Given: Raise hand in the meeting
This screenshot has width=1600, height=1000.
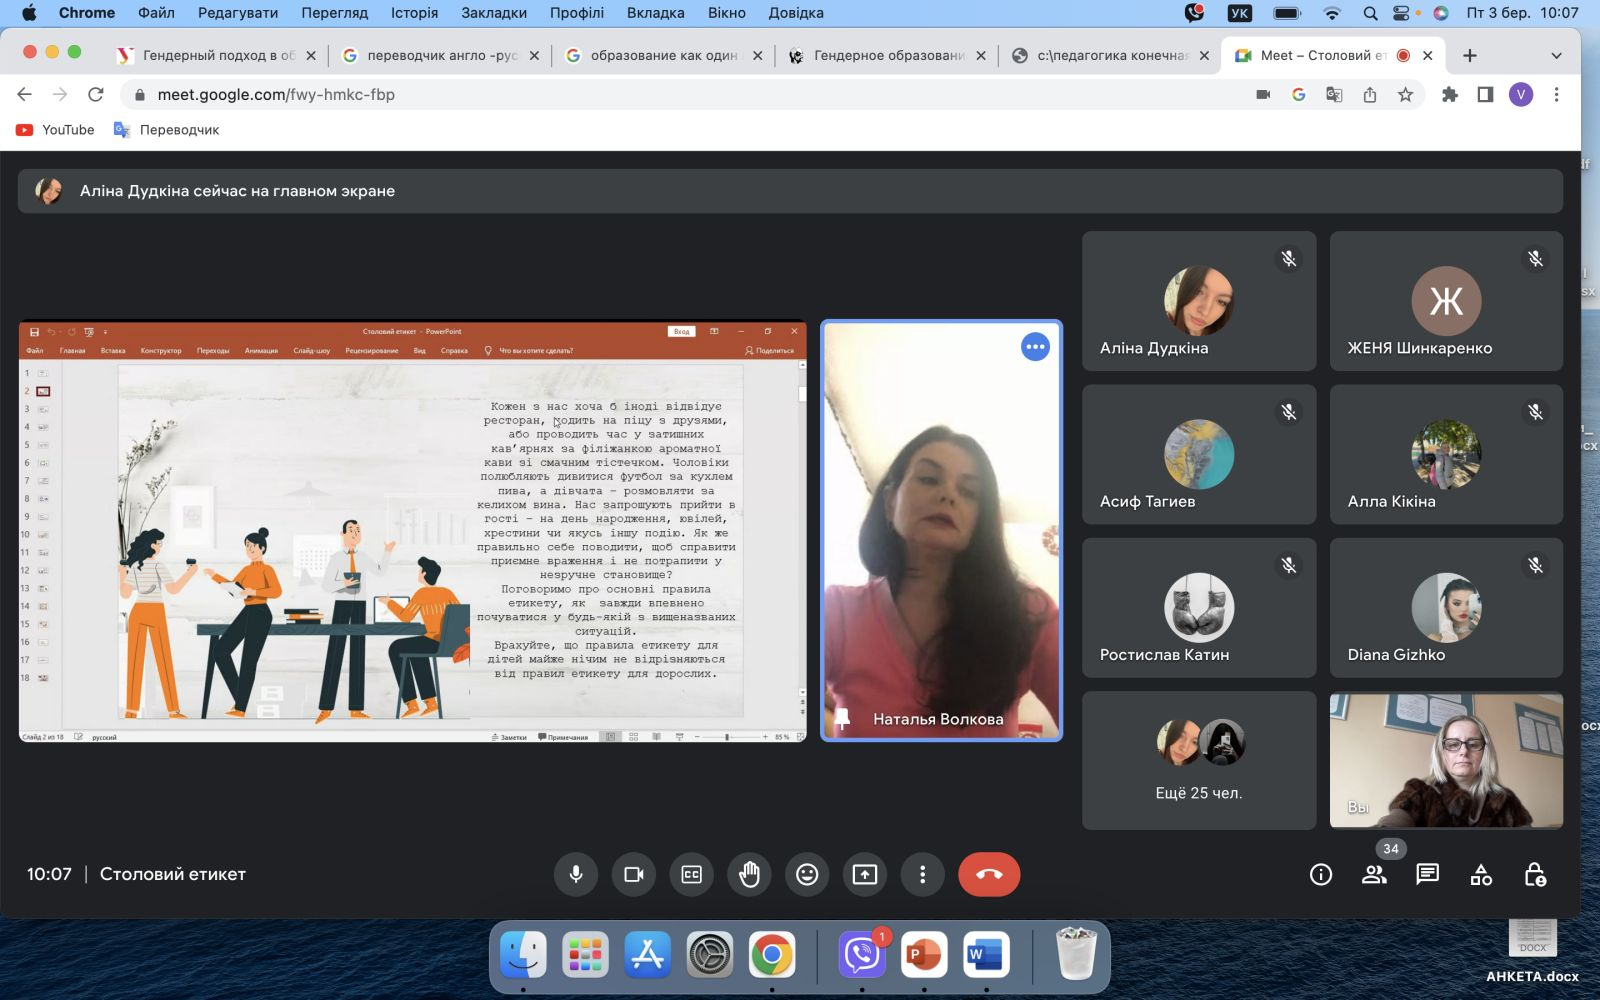Looking at the screenshot, I should 749,874.
